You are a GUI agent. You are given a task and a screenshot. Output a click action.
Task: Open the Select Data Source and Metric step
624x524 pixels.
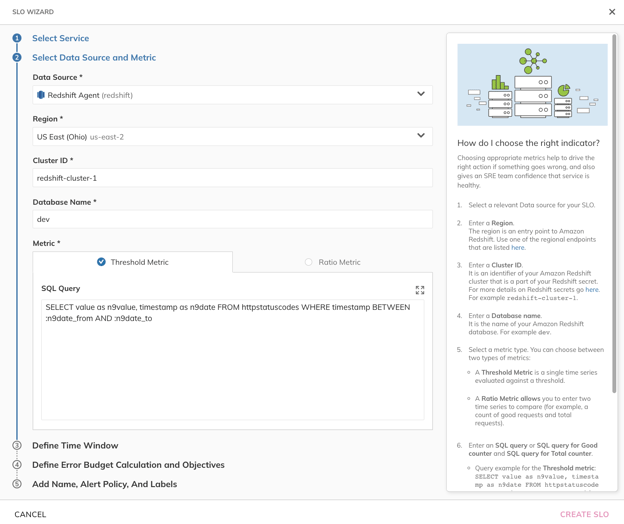[94, 58]
